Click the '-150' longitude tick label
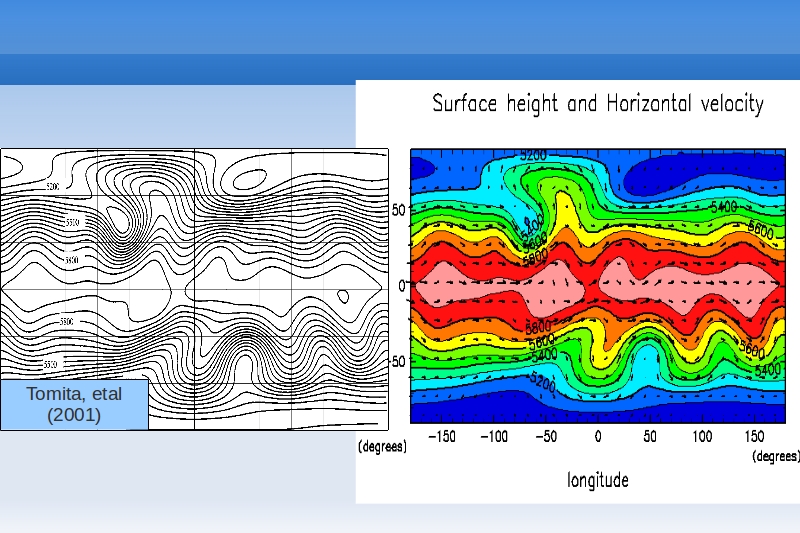Image resolution: width=800 pixels, height=533 pixels. click(441, 437)
